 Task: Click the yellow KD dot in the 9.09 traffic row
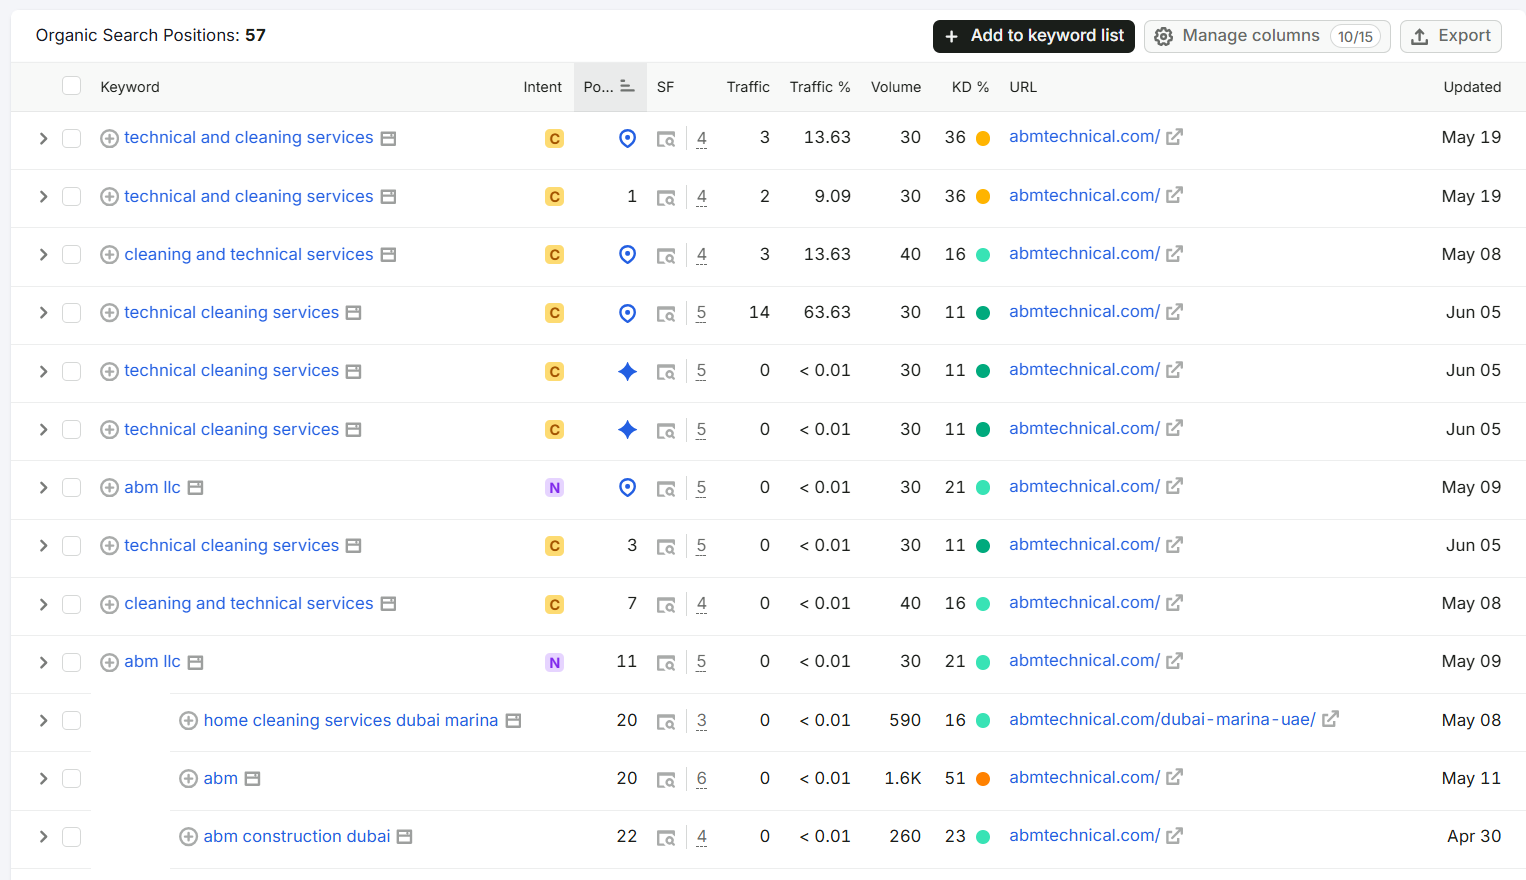click(x=983, y=197)
